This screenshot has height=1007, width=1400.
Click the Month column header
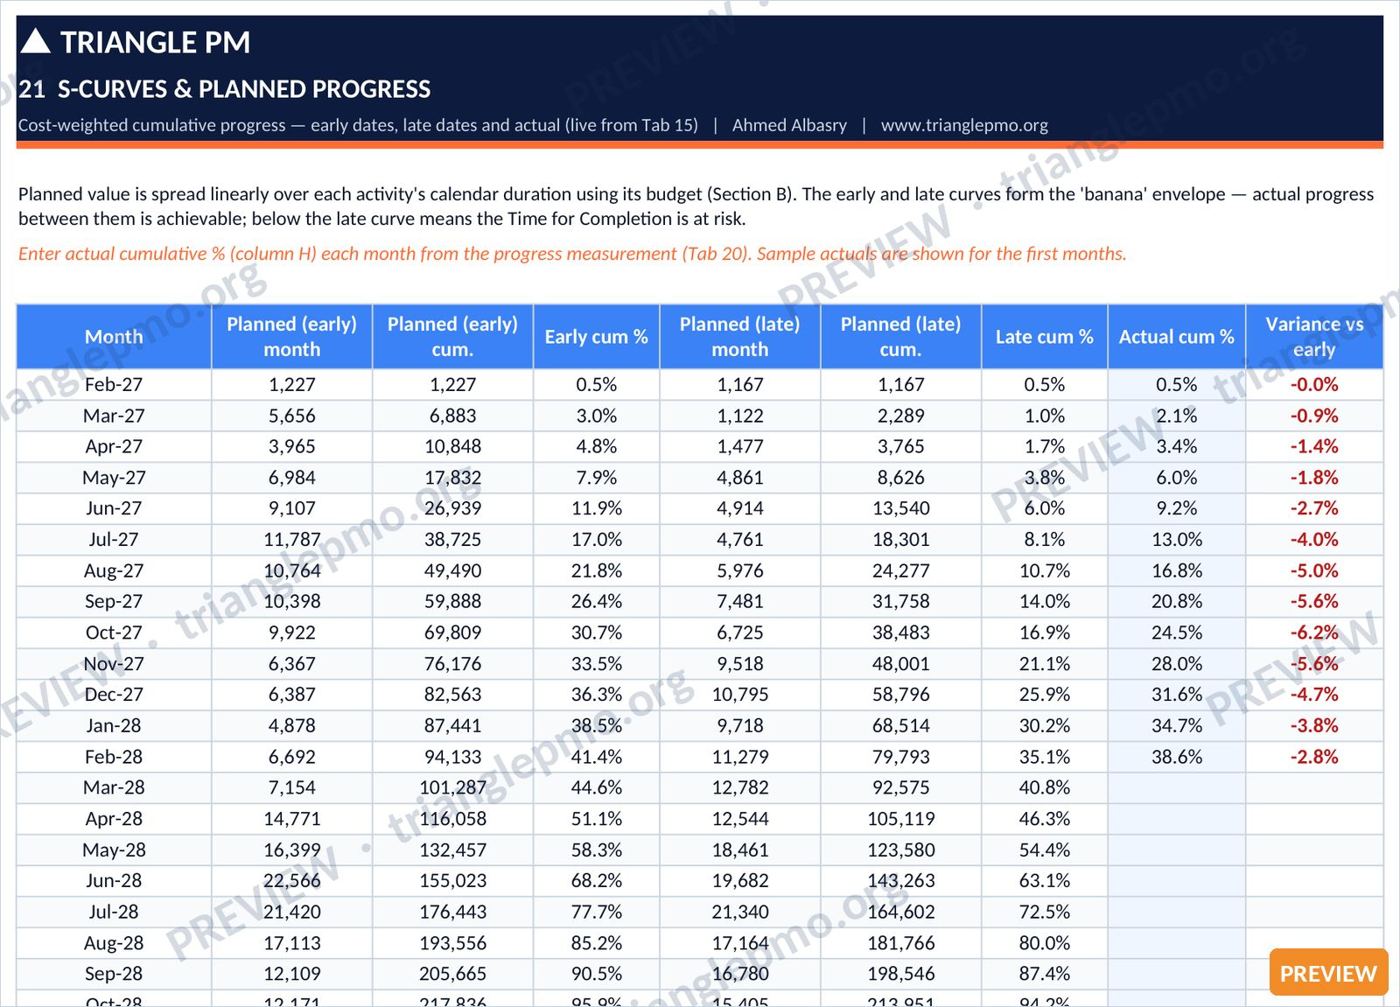114,337
